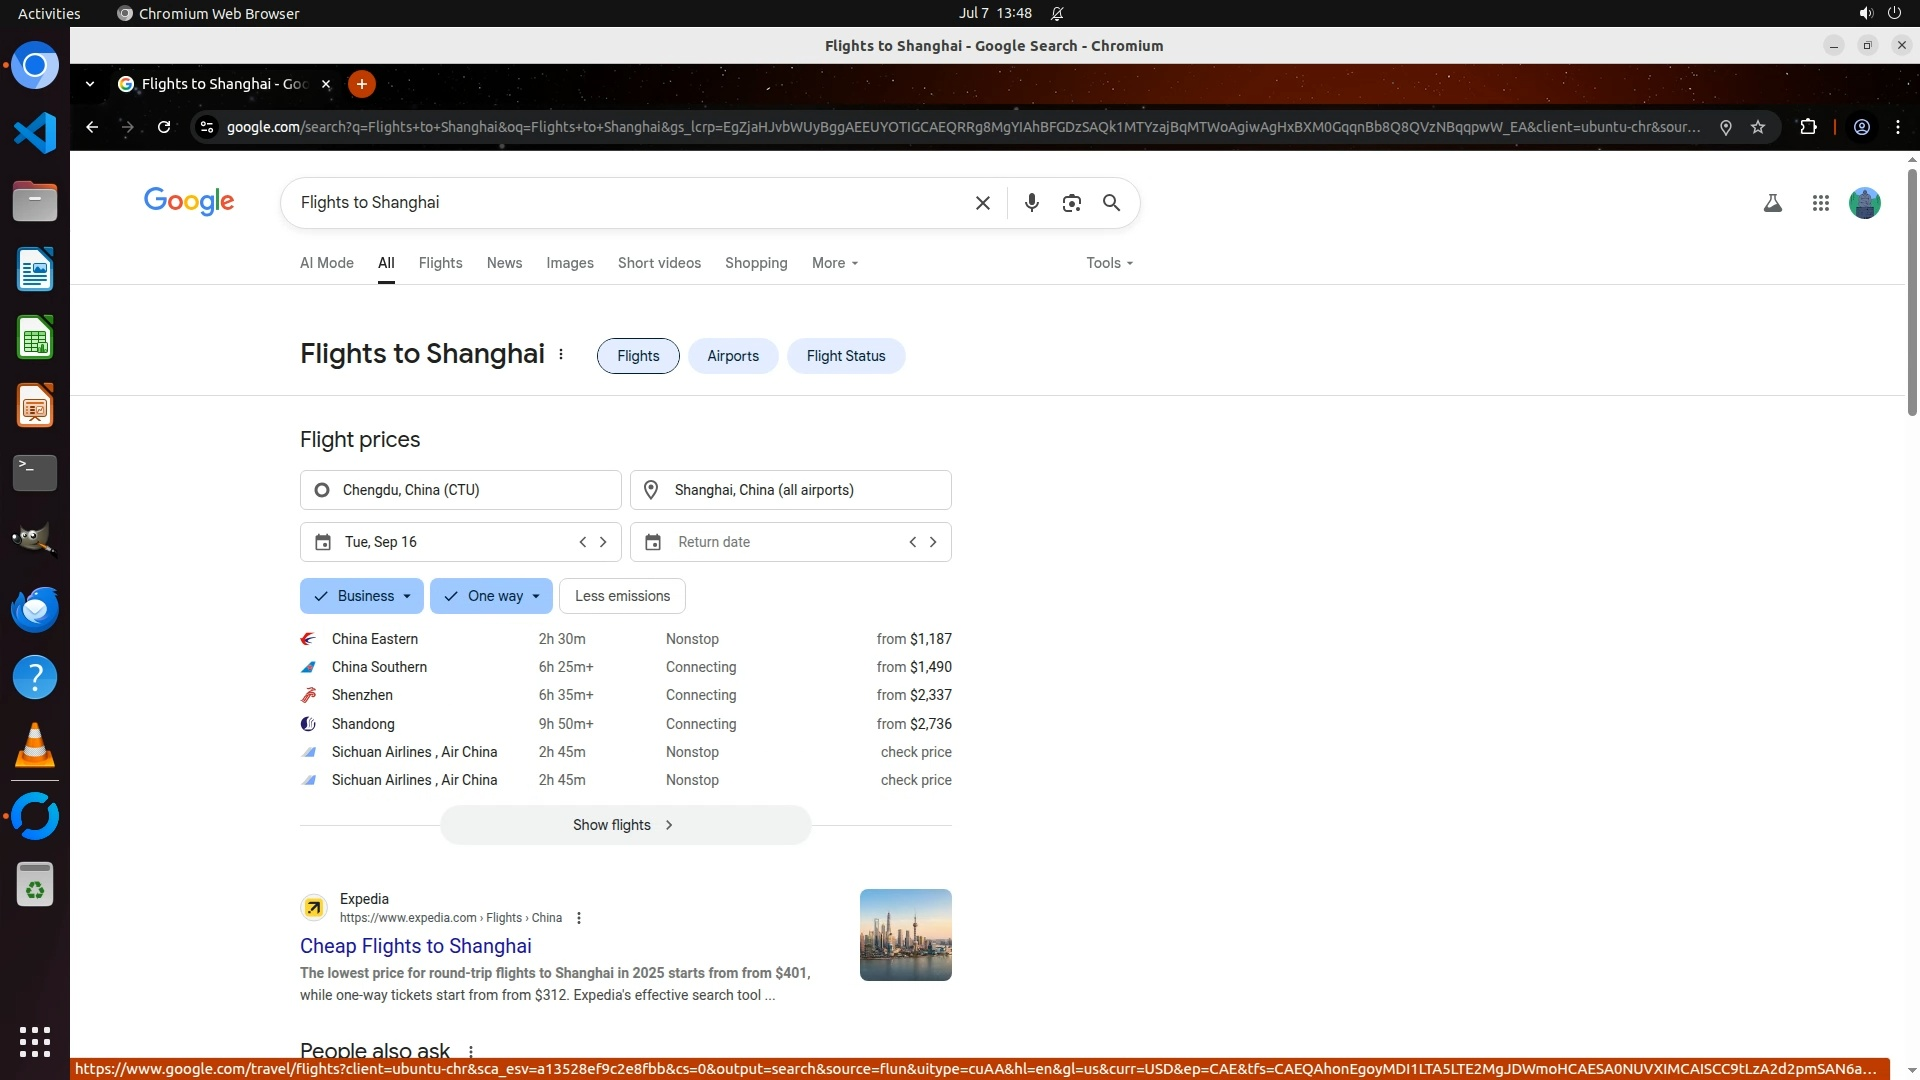Open the Business cabin class dropdown
The height and width of the screenshot is (1080, 1920).
click(362, 596)
